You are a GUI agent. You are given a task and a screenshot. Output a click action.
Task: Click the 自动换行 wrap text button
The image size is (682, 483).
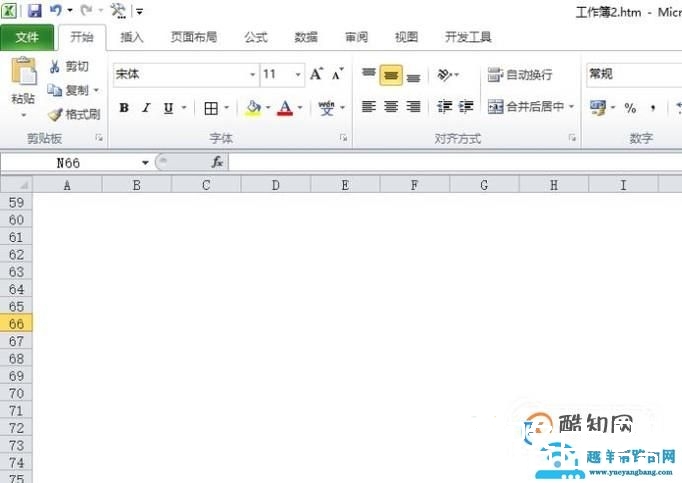coord(520,75)
